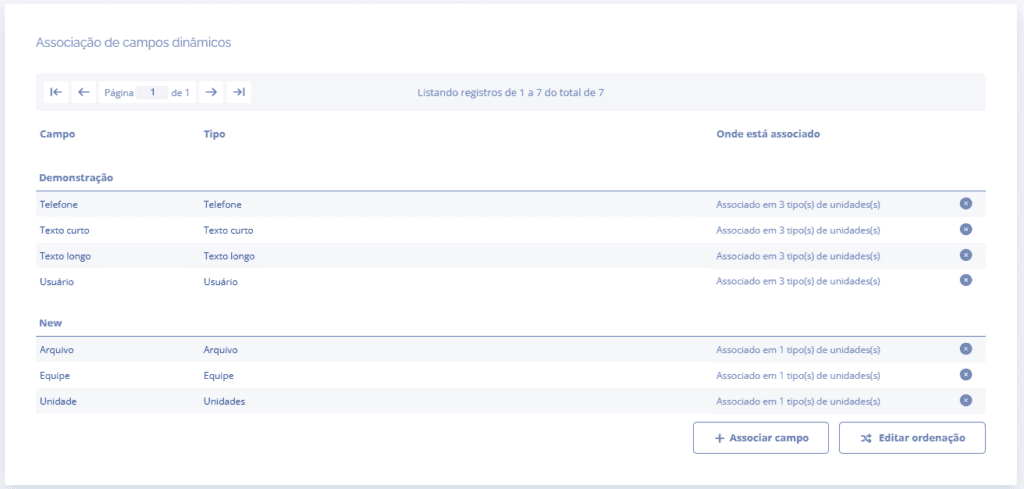Screen dimensions: 1024x489
Task: Click the Associação de campos dinâmicos title
Action: (133, 42)
